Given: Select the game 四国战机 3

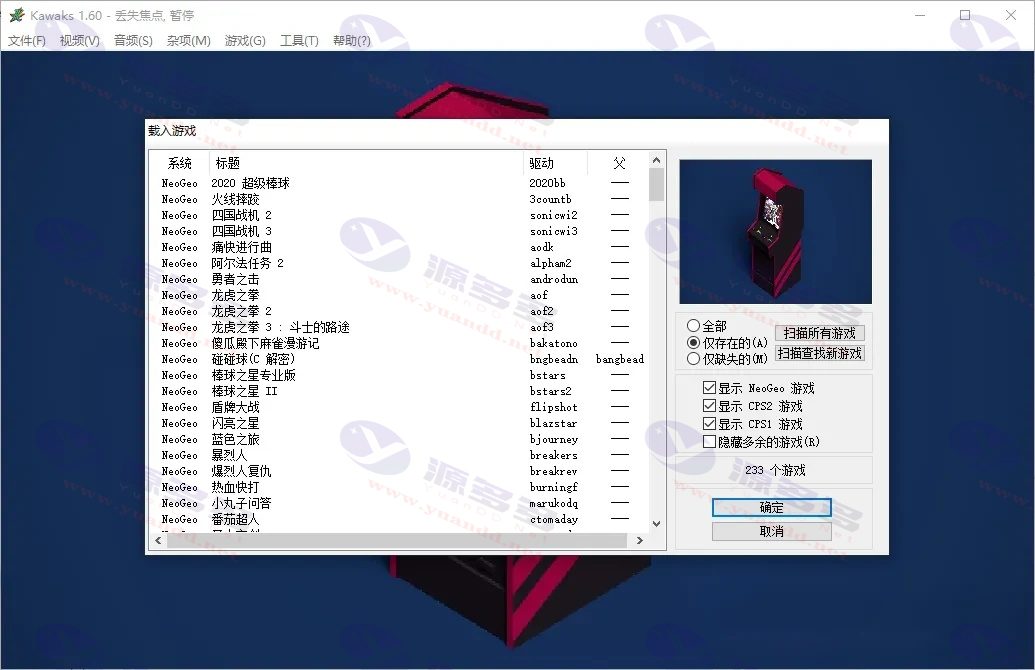Looking at the screenshot, I should tap(241, 231).
